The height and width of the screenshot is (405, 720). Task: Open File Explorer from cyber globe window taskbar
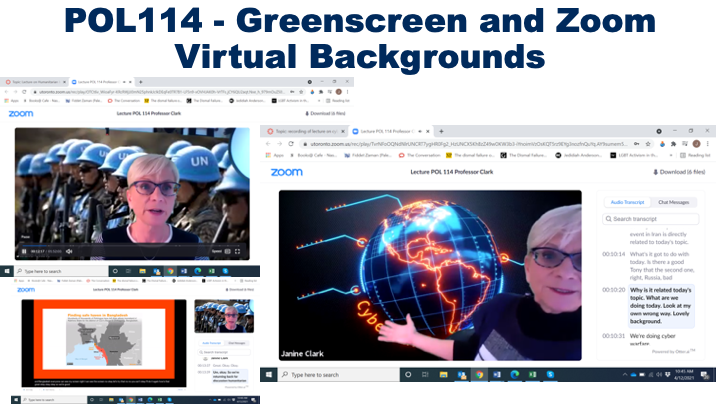click(x=444, y=375)
